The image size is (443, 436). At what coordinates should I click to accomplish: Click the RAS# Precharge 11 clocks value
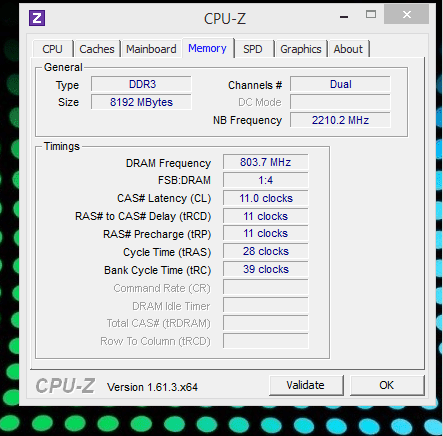[266, 233]
